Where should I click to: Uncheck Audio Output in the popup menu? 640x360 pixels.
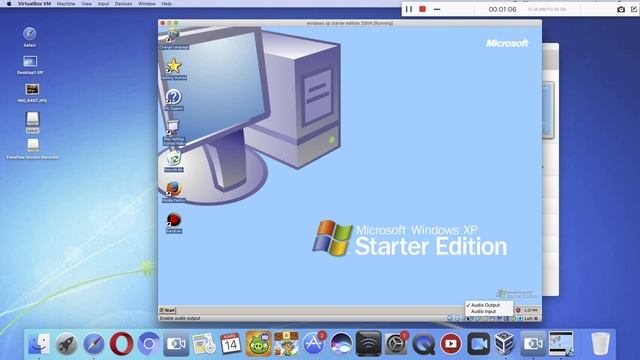pyautogui.click(x=485, y=305)
